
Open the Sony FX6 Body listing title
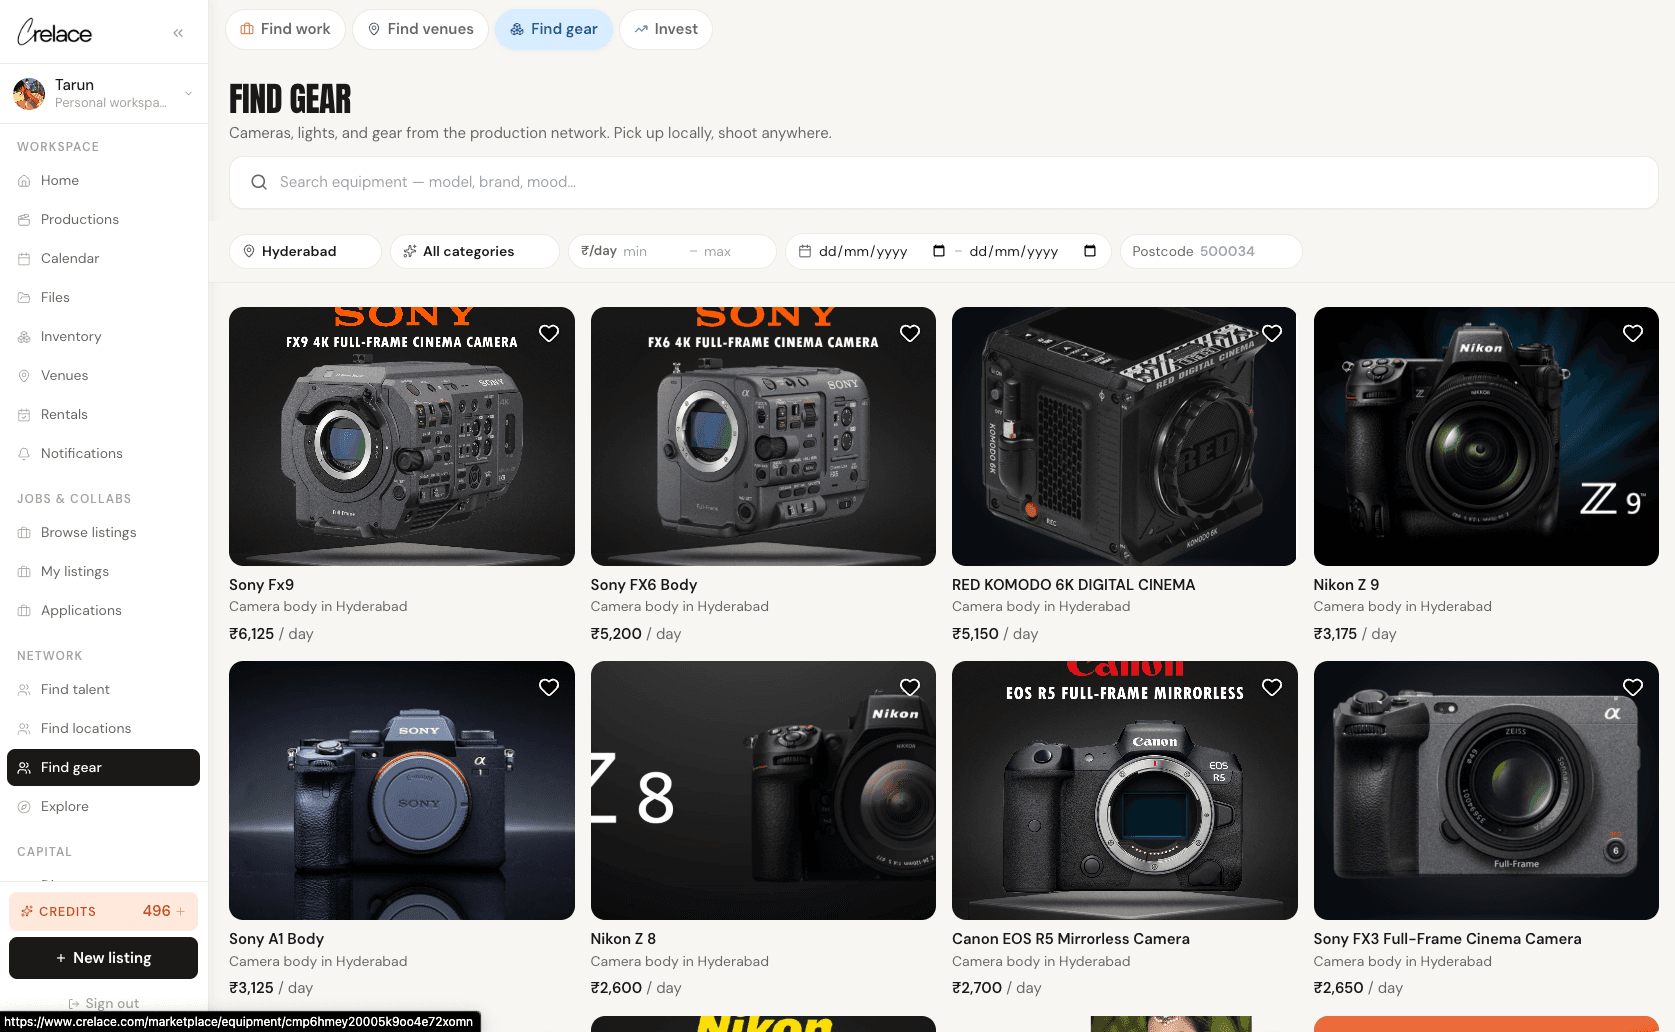click(644, 585)
